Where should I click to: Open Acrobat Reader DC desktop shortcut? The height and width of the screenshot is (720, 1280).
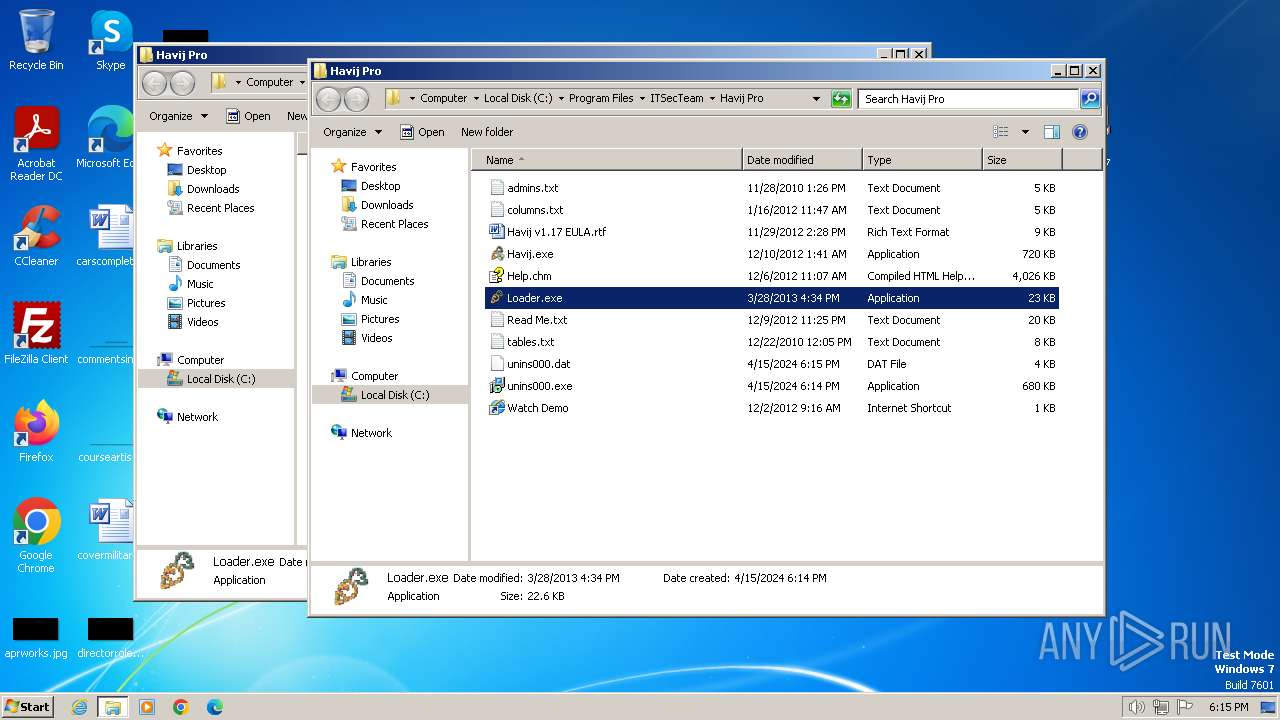pos(36,144)
